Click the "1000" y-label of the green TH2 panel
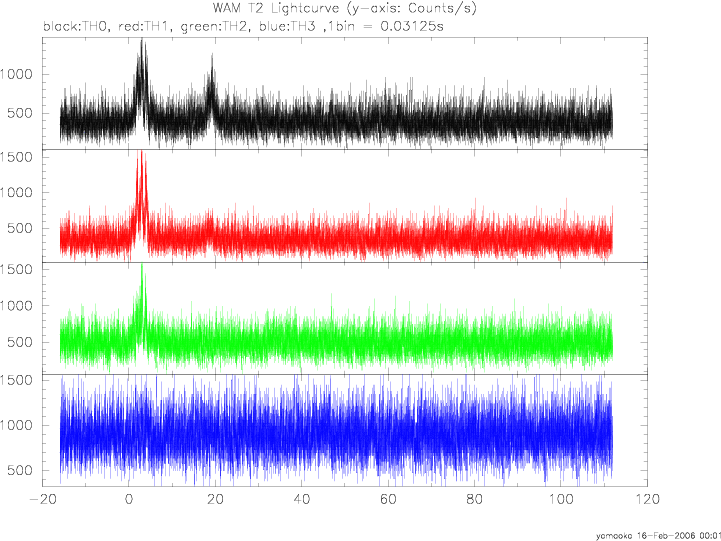This screenshot has height=541, width=721. [x=17, y=306]
